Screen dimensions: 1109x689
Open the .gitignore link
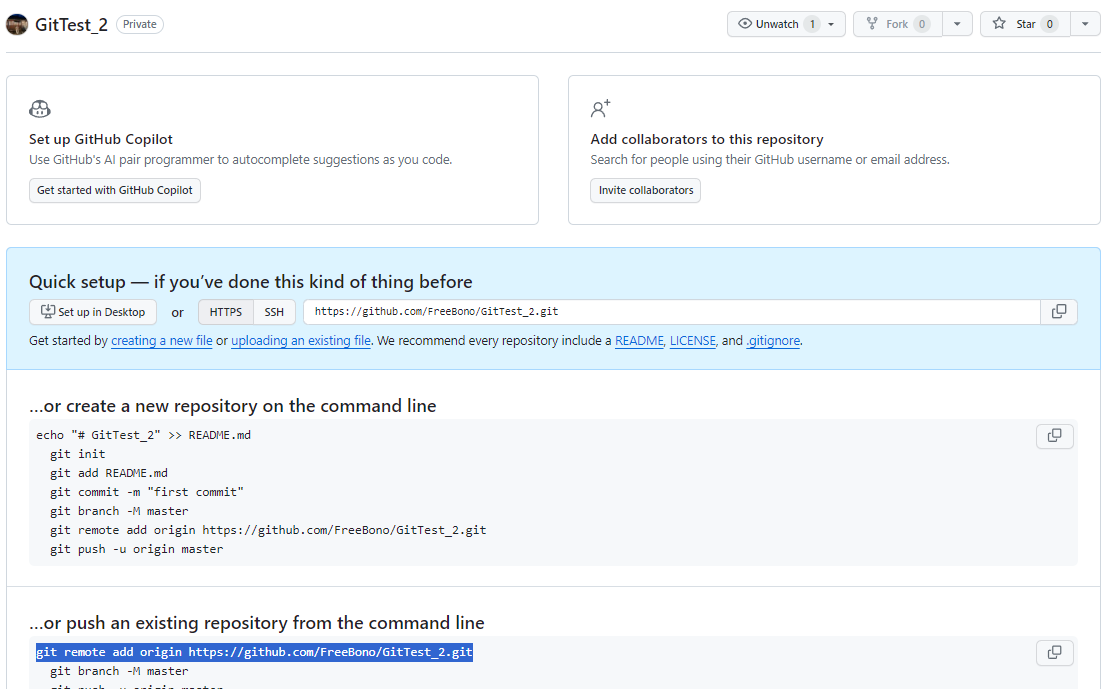coord(773,340)
